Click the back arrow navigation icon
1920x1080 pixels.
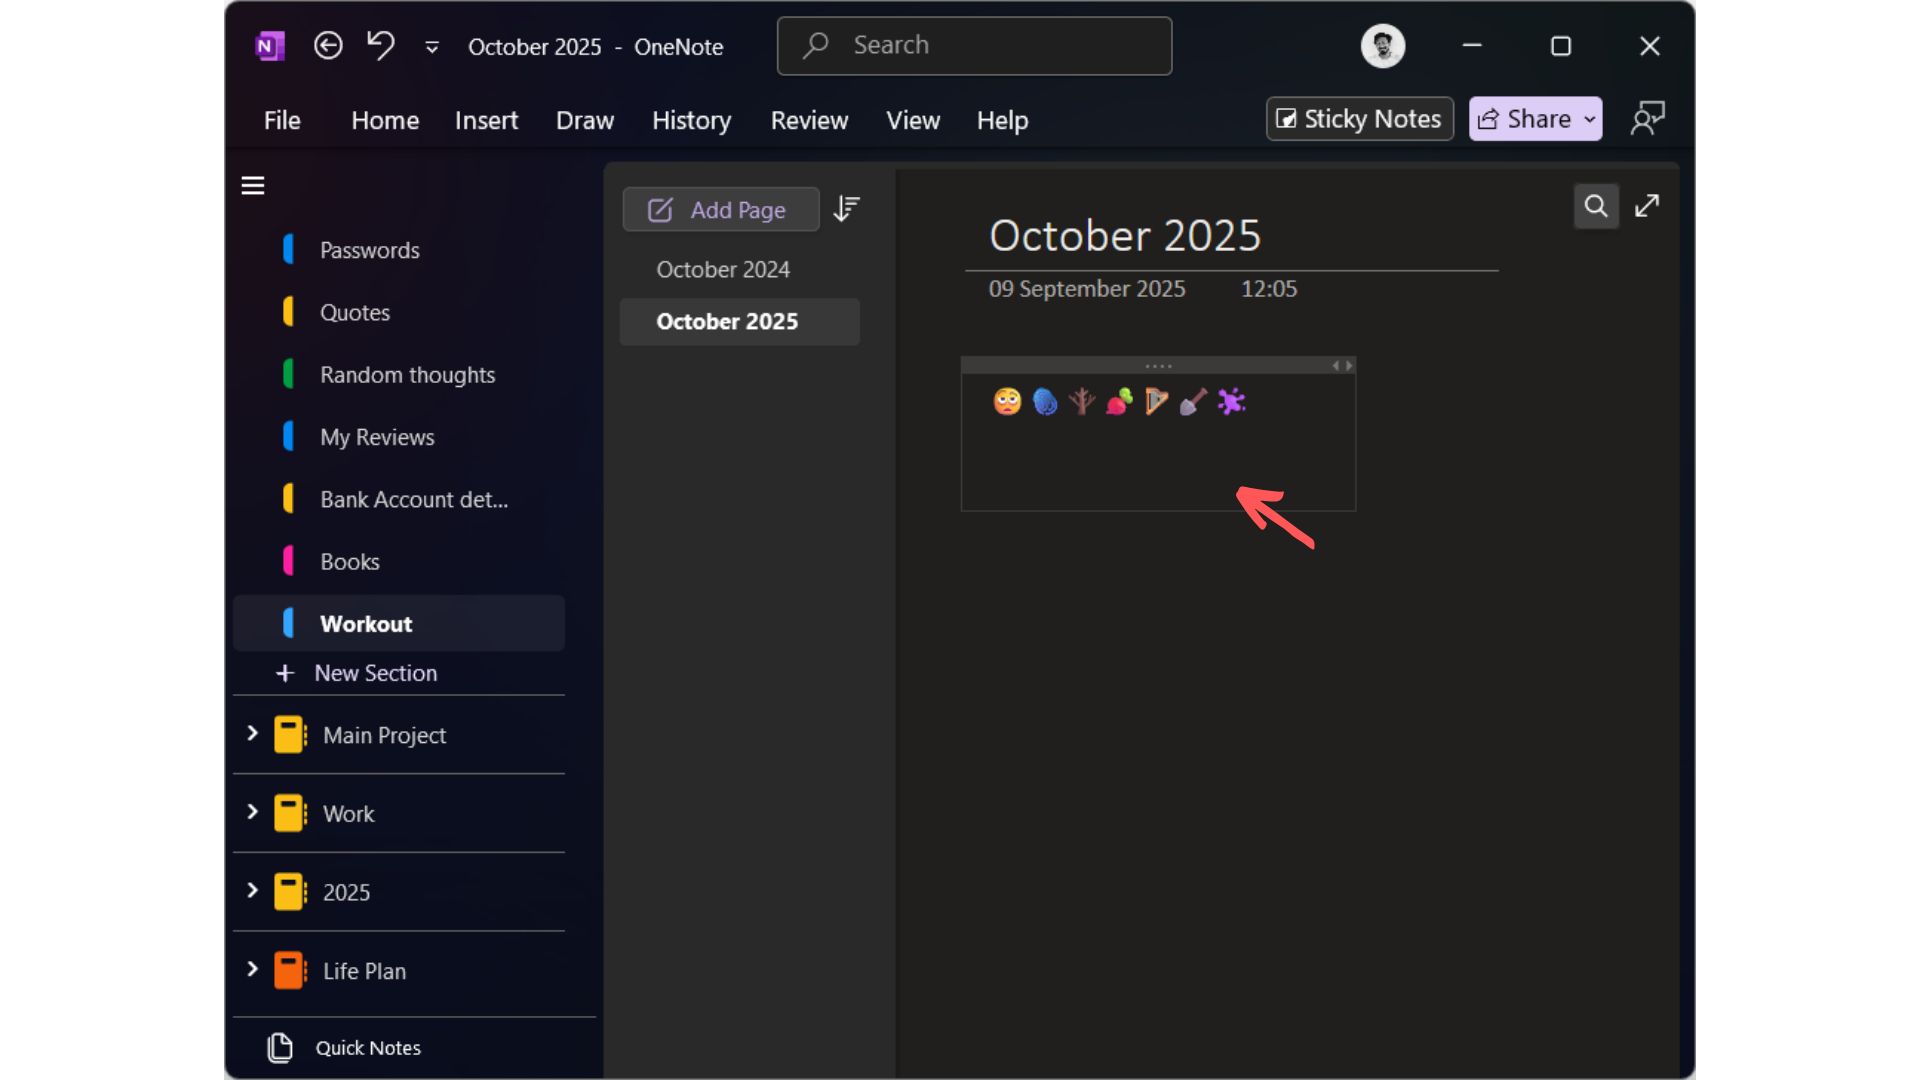(x=328, y=46)
